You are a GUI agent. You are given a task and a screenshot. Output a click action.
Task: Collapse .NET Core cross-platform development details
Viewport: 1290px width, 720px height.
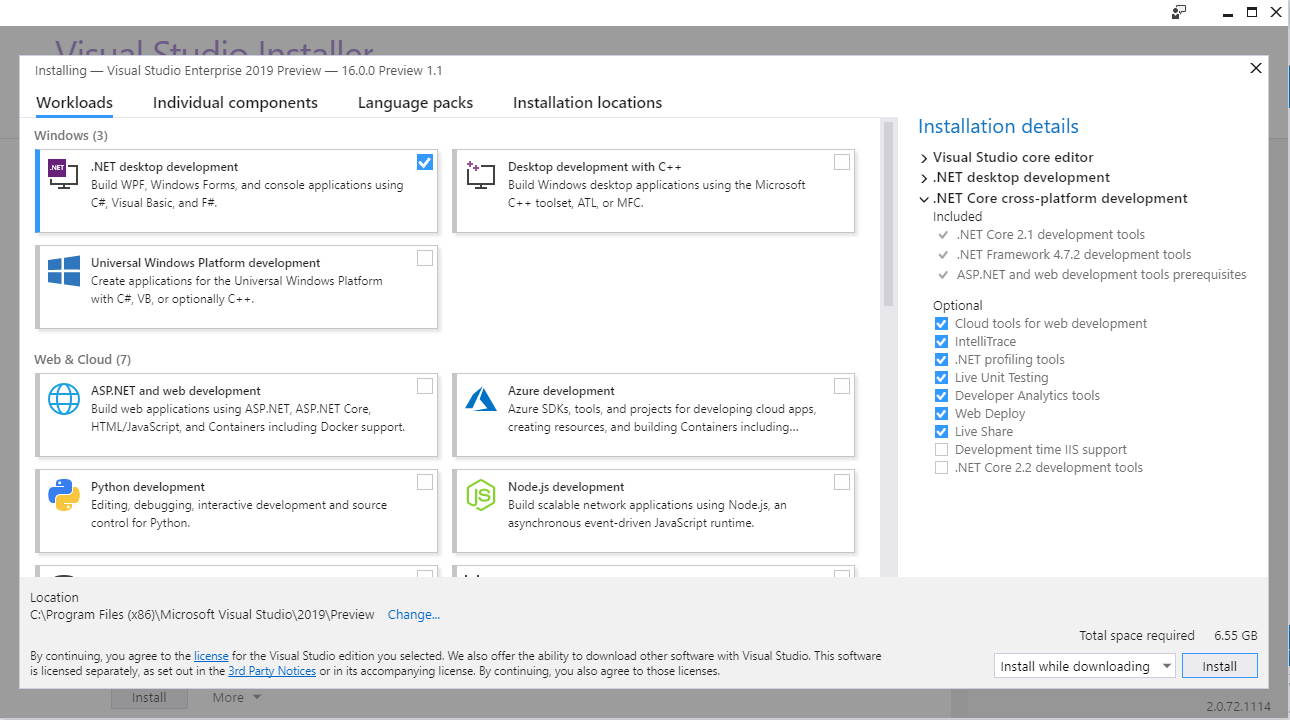point(924,199)
